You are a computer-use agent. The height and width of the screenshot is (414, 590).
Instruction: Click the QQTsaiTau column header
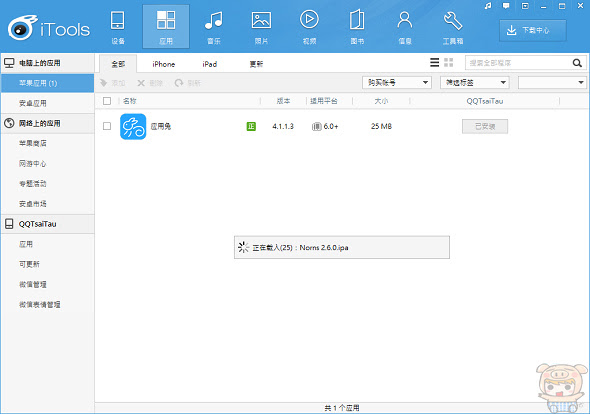coord(485,101)
